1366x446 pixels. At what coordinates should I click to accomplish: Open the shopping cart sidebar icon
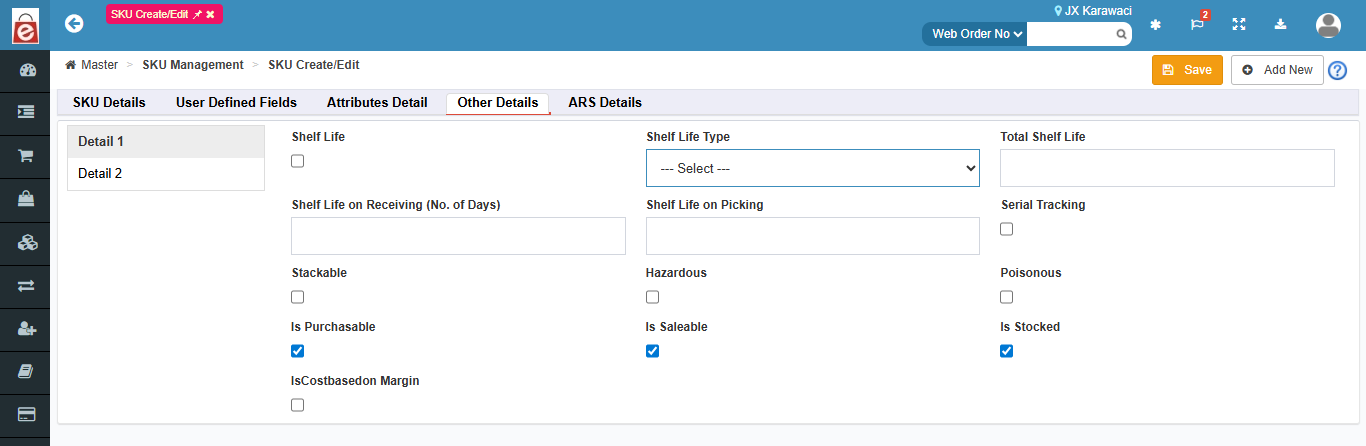pos(26,156)
